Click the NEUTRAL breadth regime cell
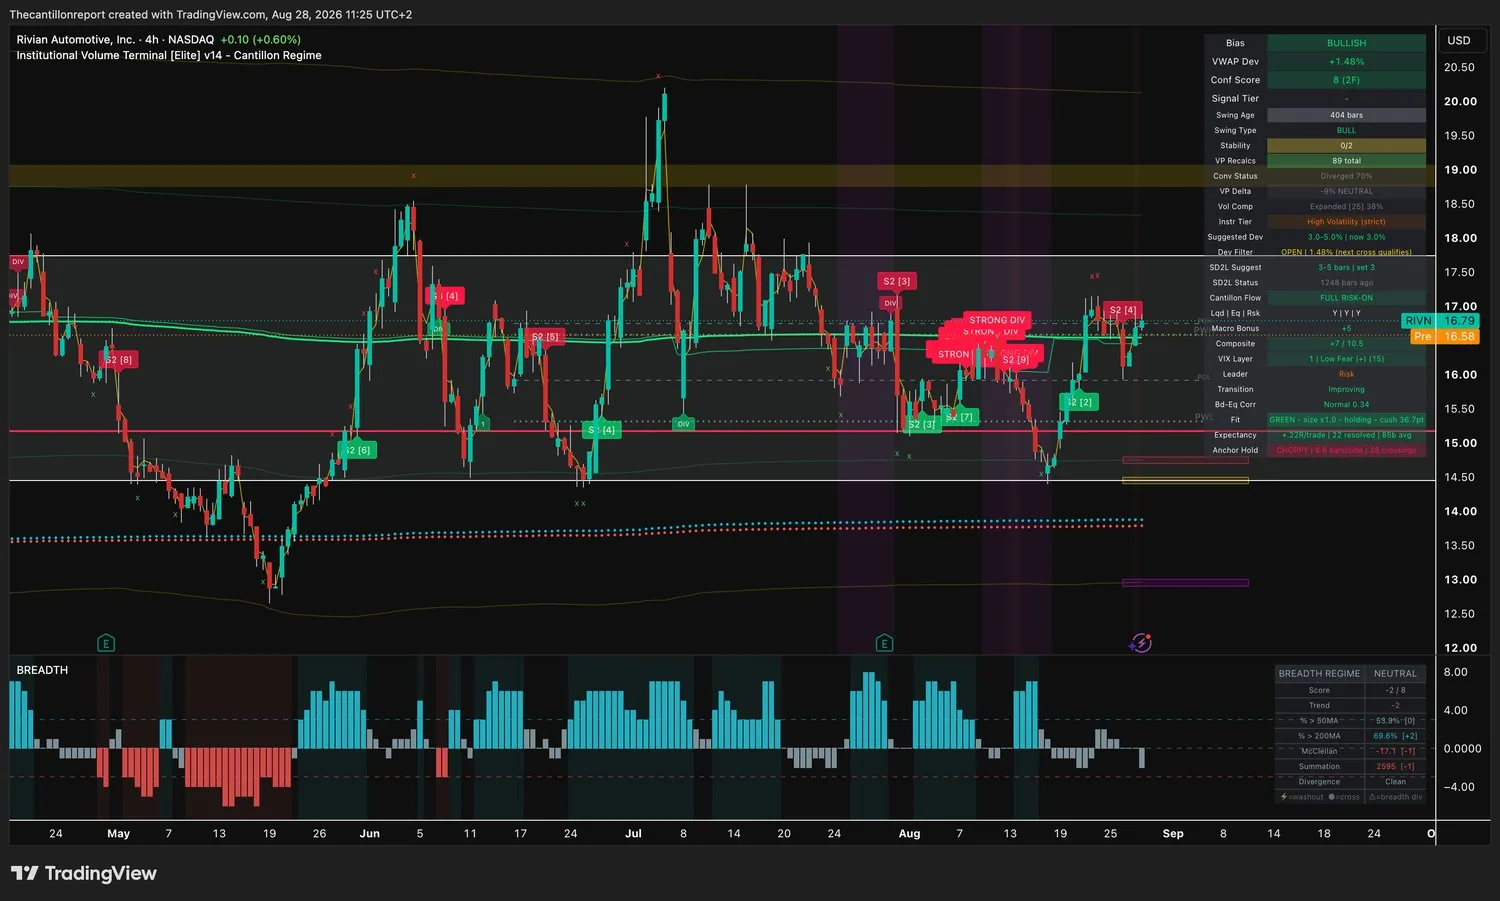This screenshot has height=901, width=1500. tap(1395, 673)
